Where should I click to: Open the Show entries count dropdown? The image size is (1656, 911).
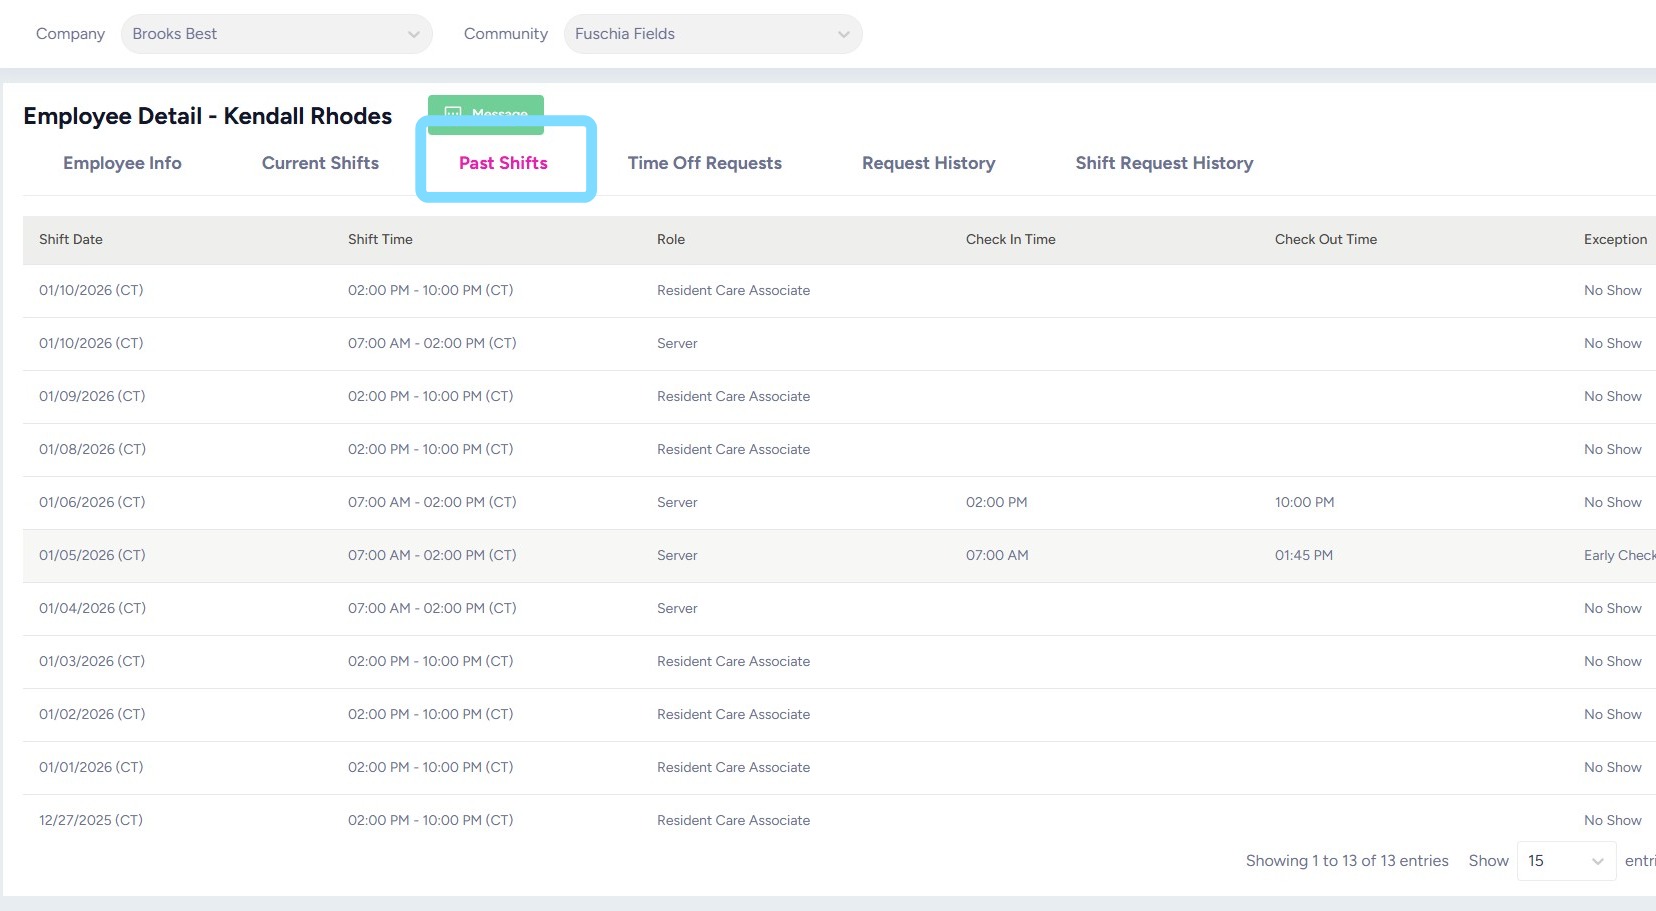[1565, 861]
